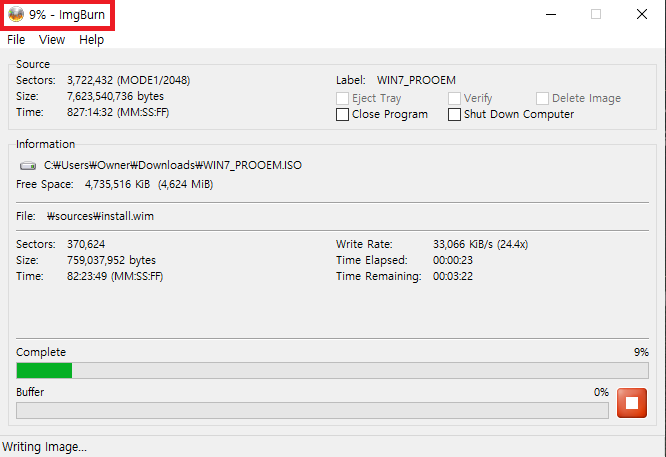This screenshot has width=666, height=457.
Task: Click the green Complete progress bar
Action: tap(332, 370)
